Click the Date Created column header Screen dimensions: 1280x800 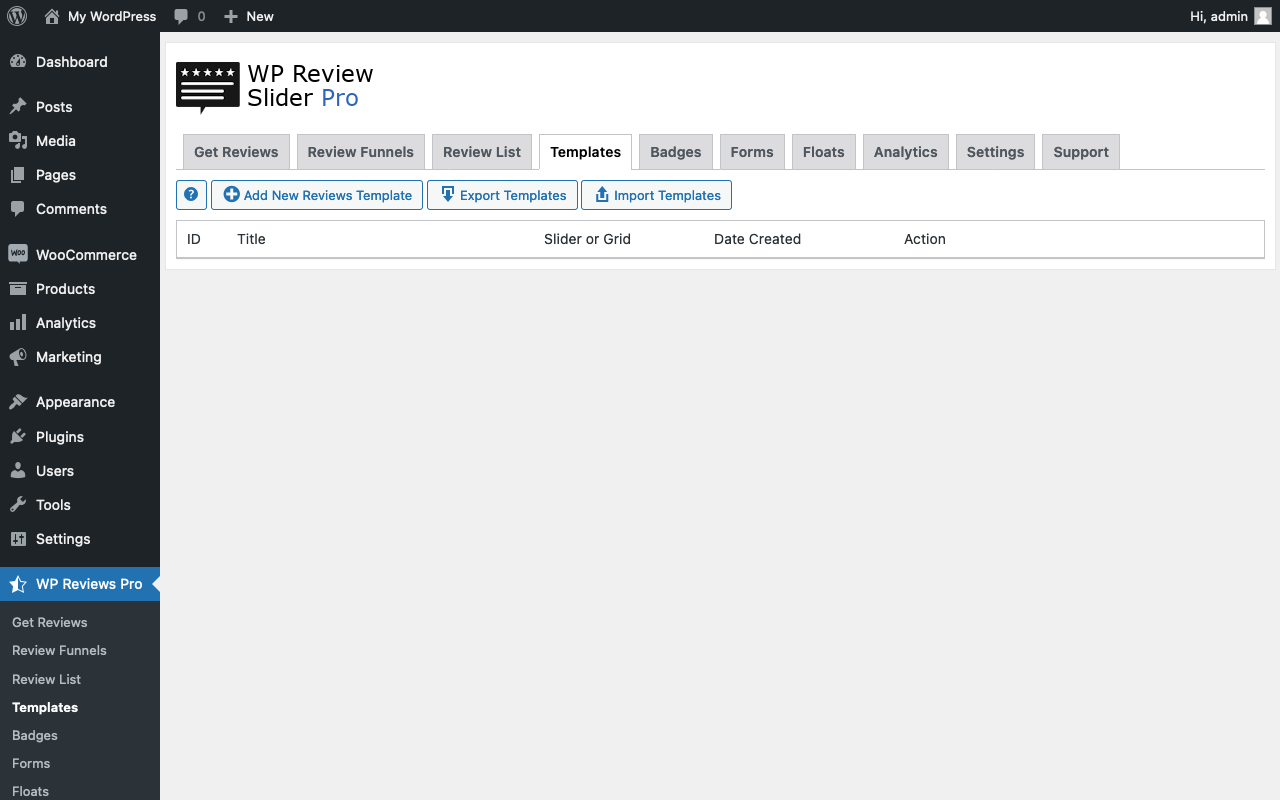pyautogui.click(x=757, y=239)
